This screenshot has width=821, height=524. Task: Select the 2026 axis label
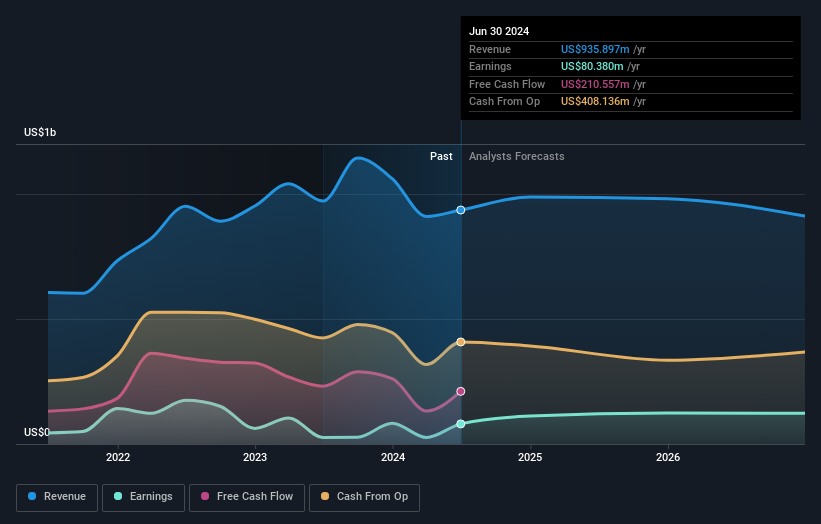[x=668, y=457]
